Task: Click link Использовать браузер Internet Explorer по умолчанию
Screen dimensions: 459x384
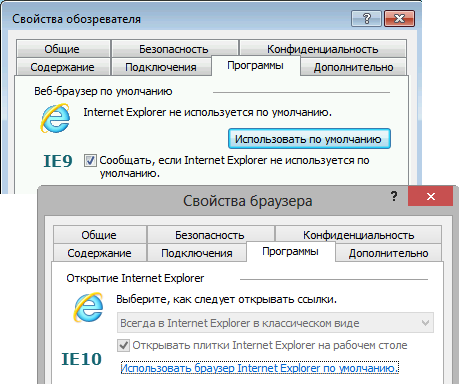Action: (259, 368)
